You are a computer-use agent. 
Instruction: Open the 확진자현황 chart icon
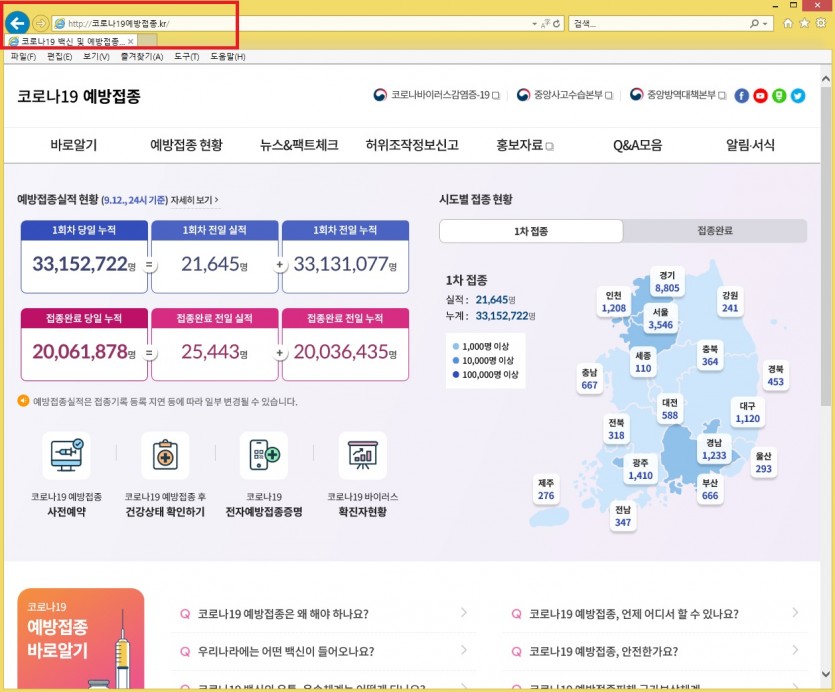point(362,457)
